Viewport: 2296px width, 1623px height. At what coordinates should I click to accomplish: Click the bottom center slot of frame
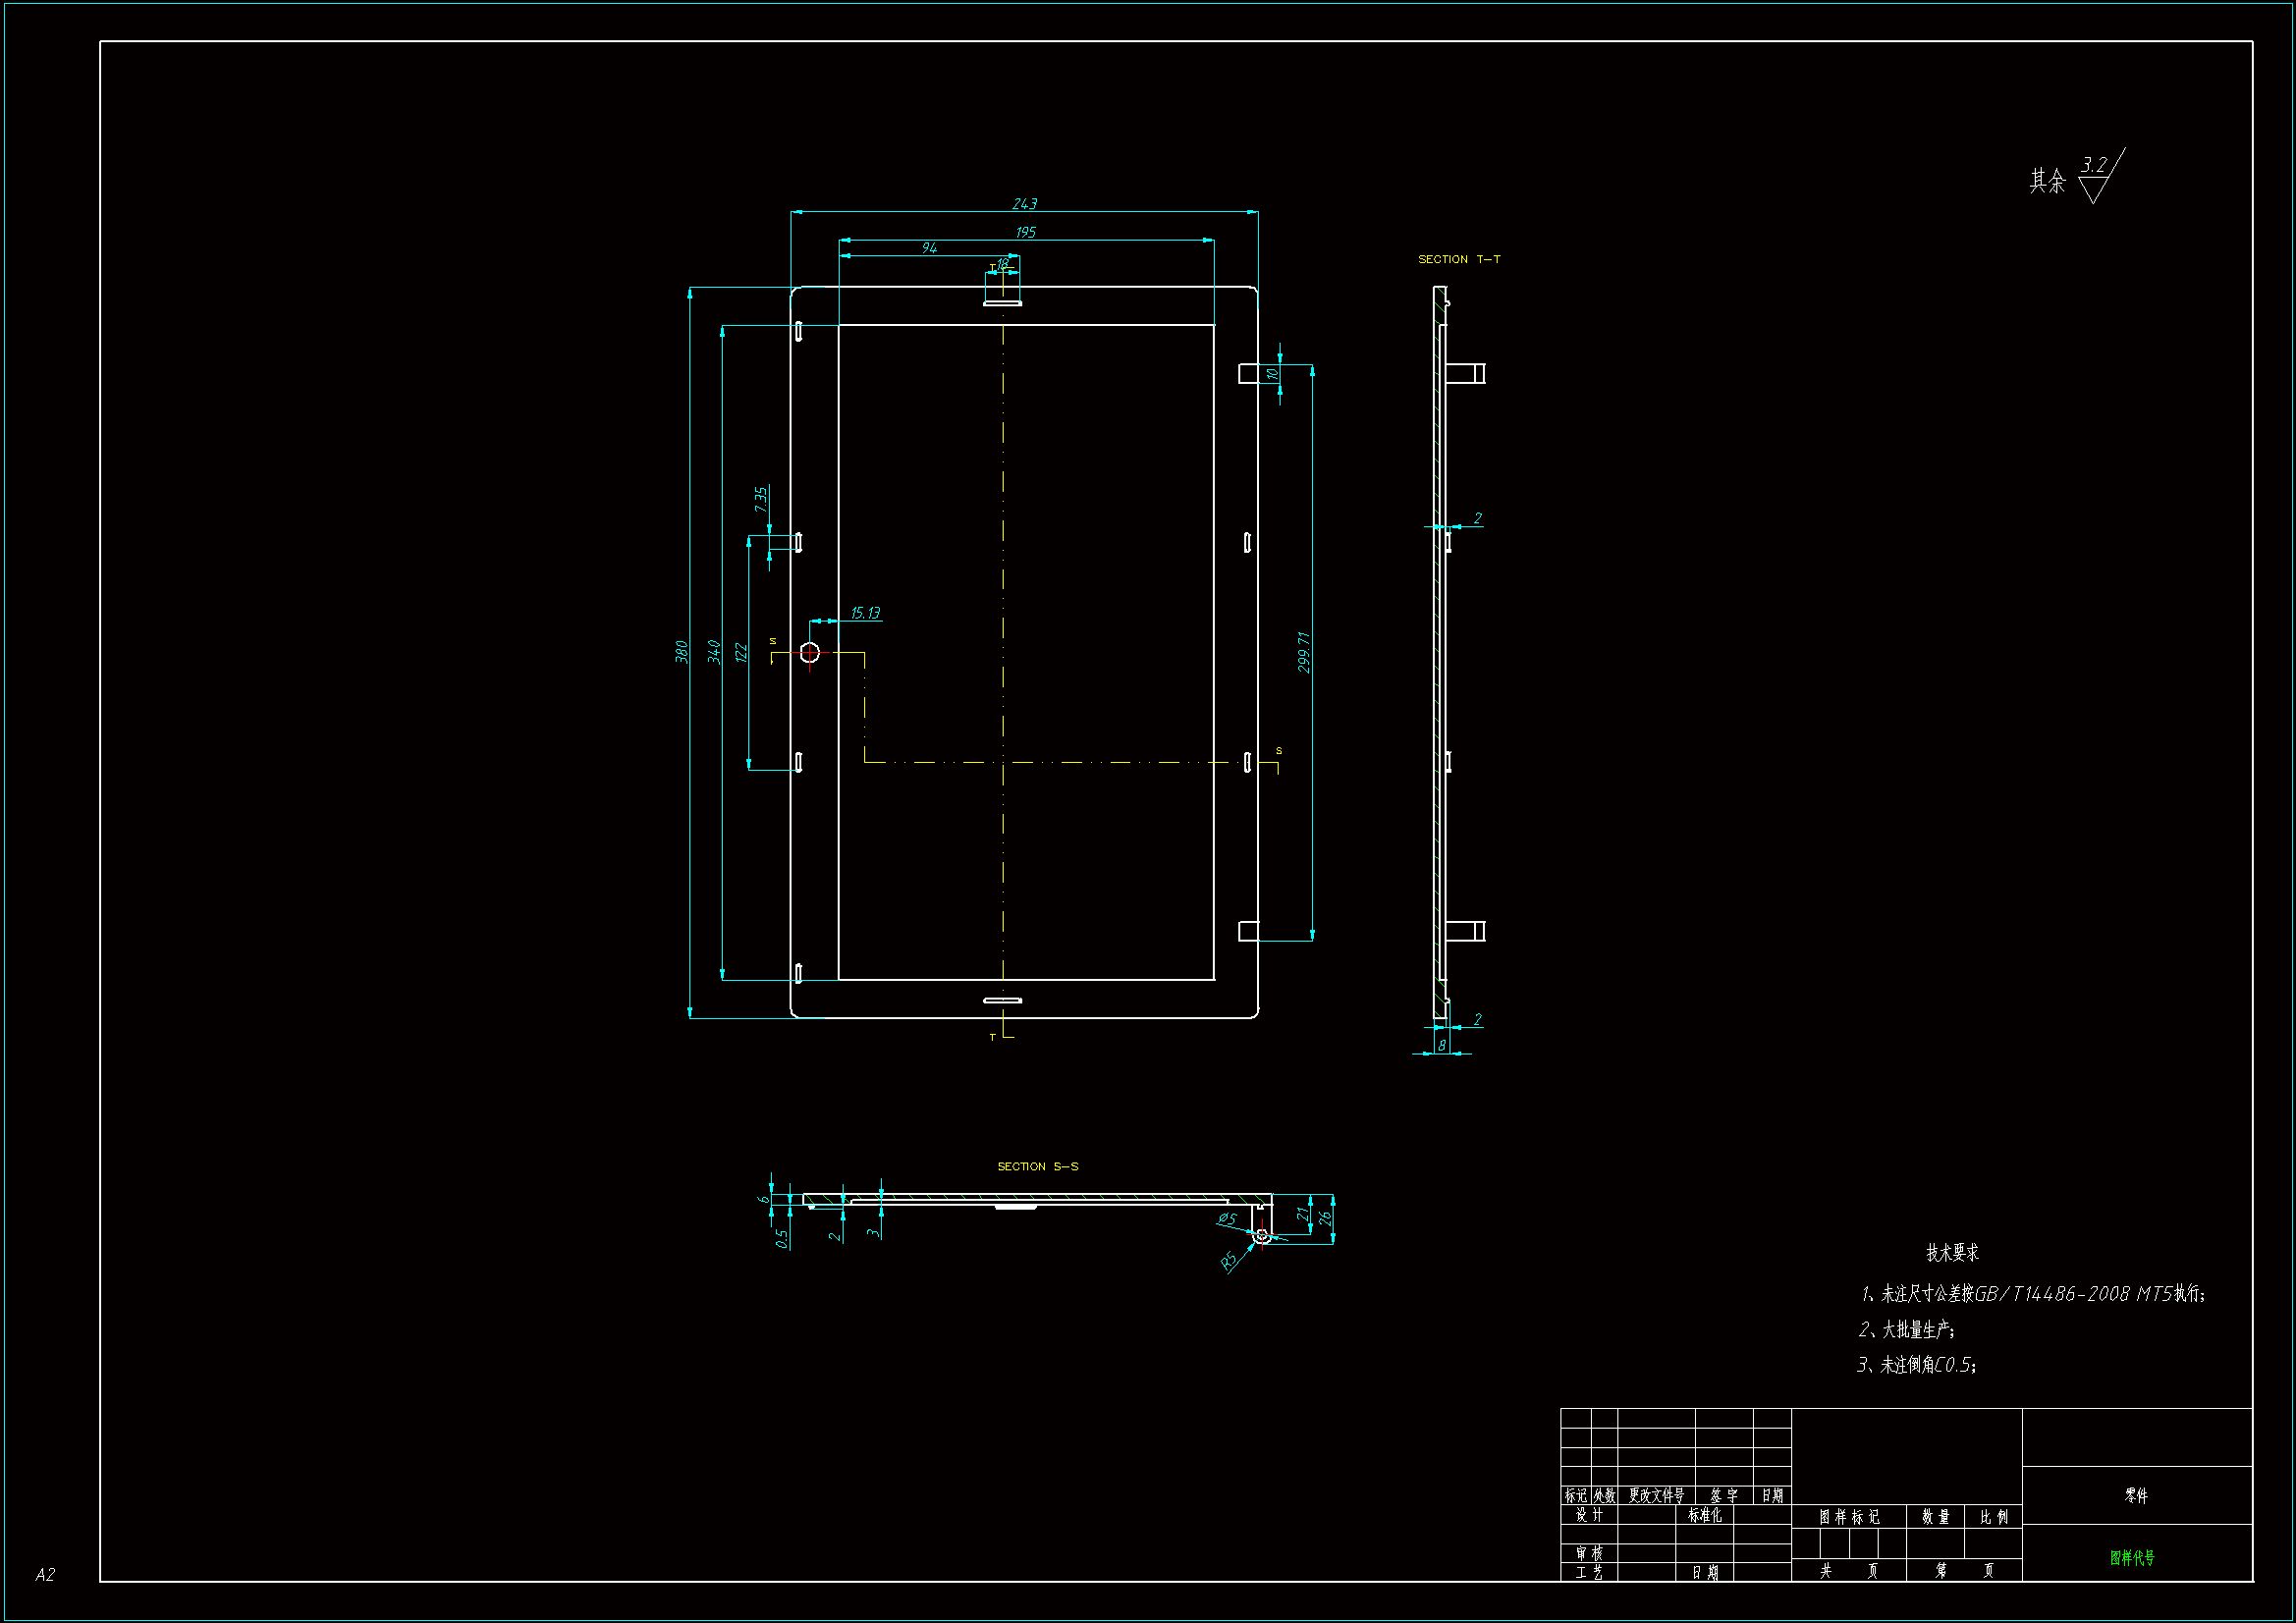1002,1000
